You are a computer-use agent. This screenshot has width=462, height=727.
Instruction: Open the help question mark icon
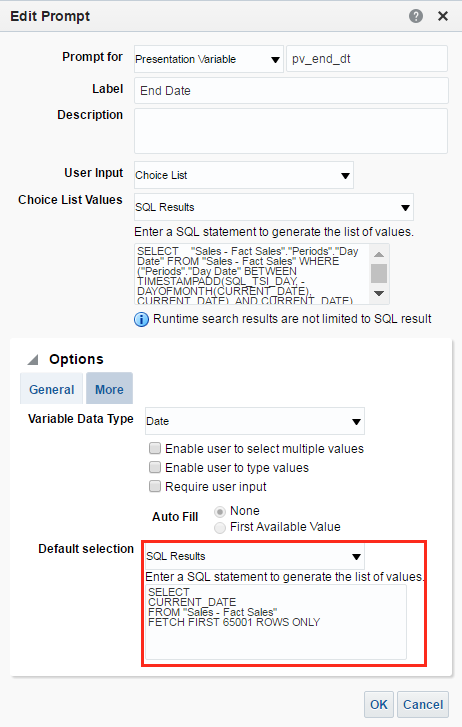click(416, 16)
